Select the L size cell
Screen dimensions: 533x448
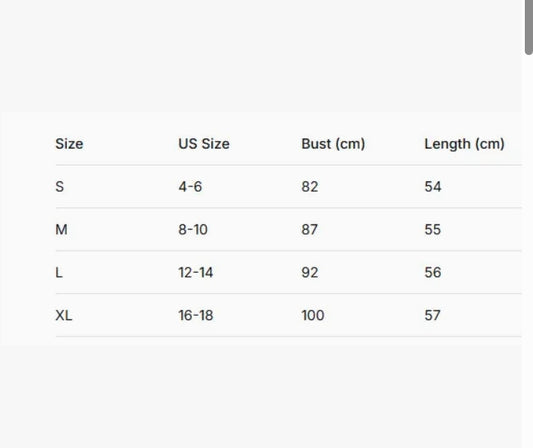(59, 272)
